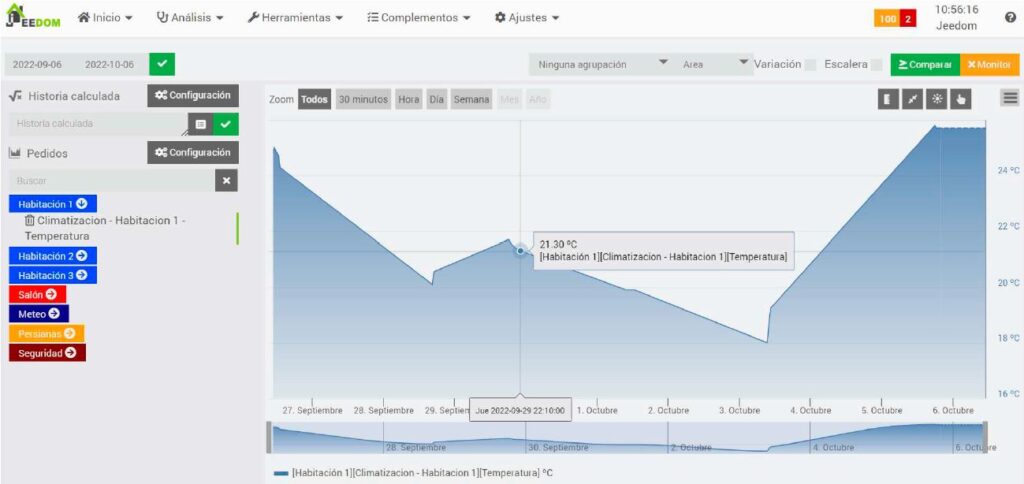
Task: Enable the Variación checkbox
Action: point(810,64)
